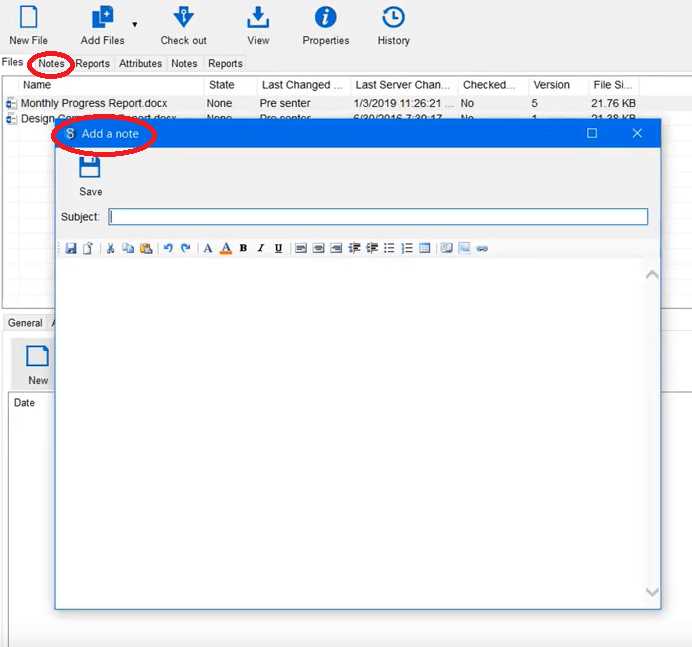Click the New icon in lower panel
692x647 pixels.
(38, 357)
